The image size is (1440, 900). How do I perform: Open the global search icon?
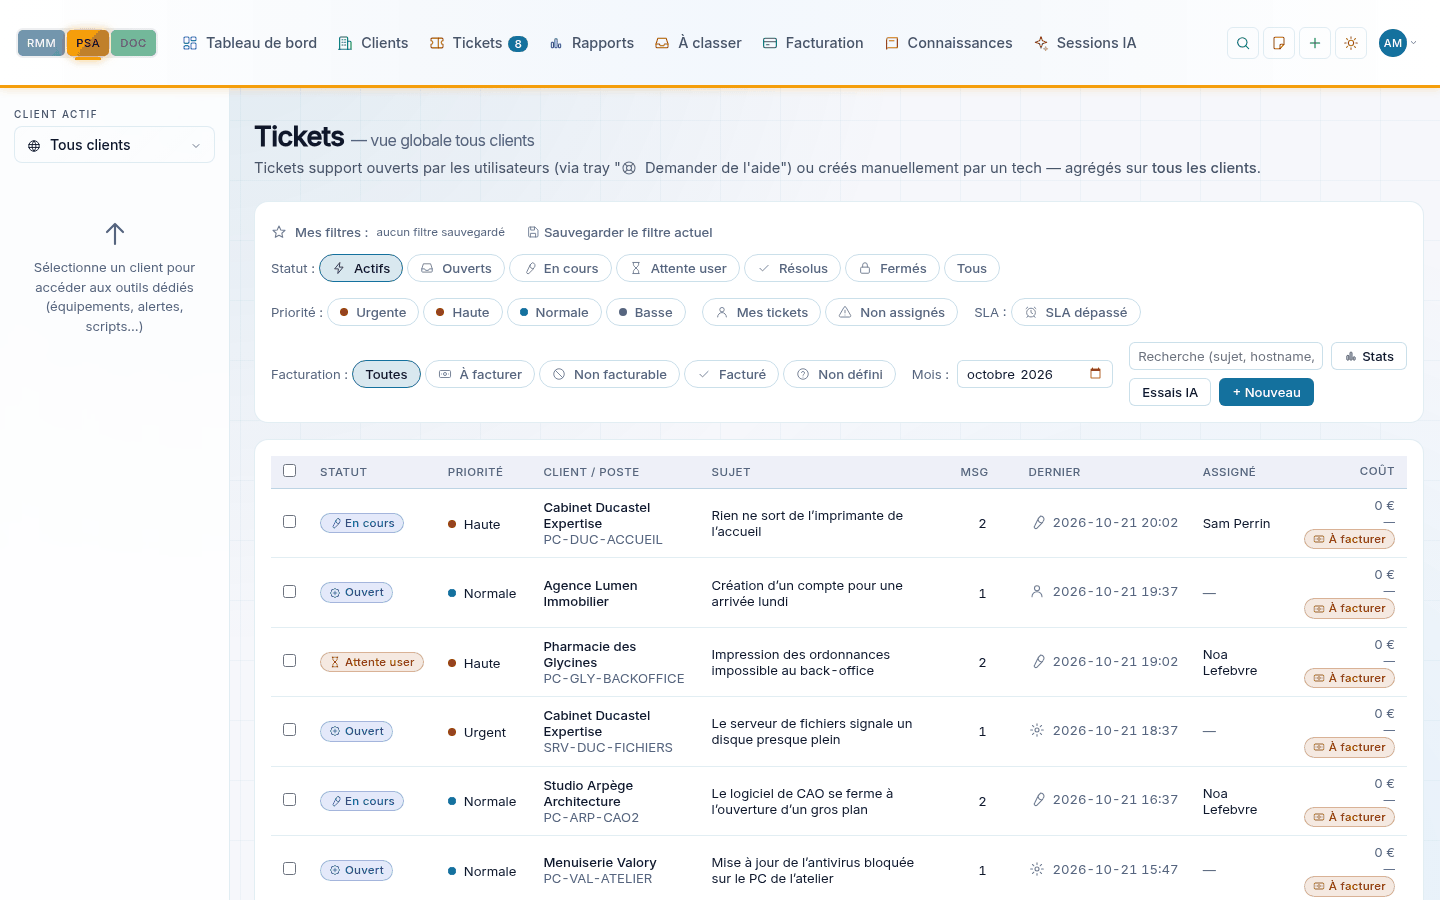(1243, 43)
